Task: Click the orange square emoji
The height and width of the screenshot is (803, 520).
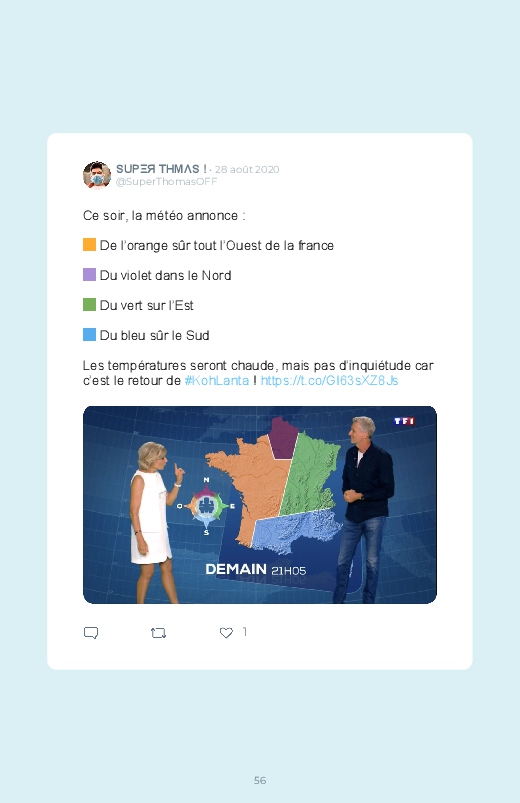Action: [90, 245]
